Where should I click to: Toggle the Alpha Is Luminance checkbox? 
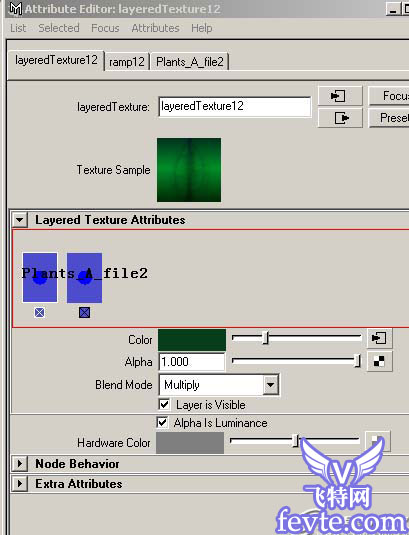pos(162,423)
